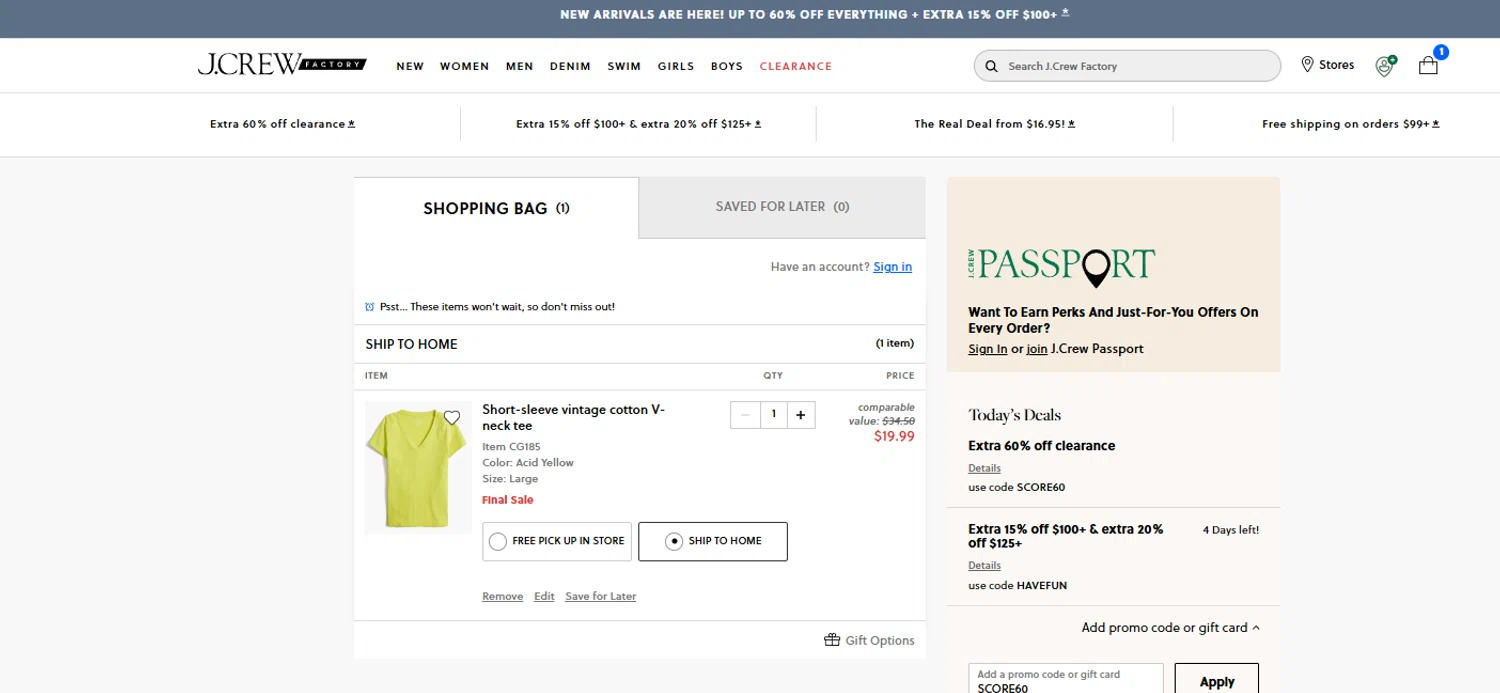The width and height of the screenshot is (1500, 693).
Task: Click the Search J.Crew Factory box
Action: (1127, 66)
